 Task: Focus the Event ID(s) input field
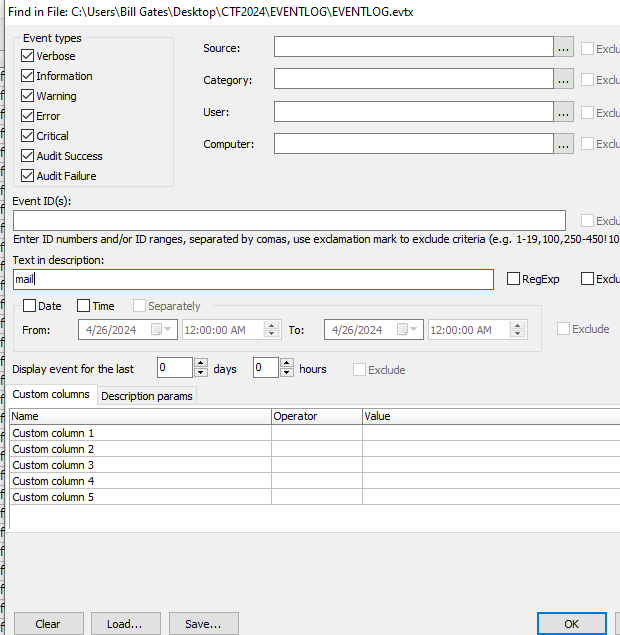pos(289,221)
